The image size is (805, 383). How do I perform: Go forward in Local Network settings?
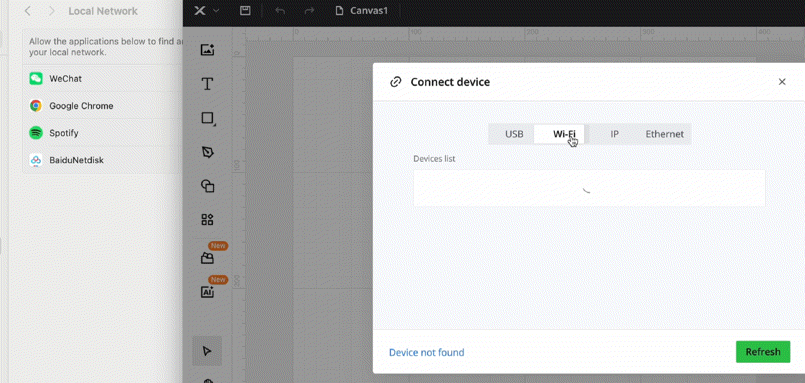tap(52, 11)
